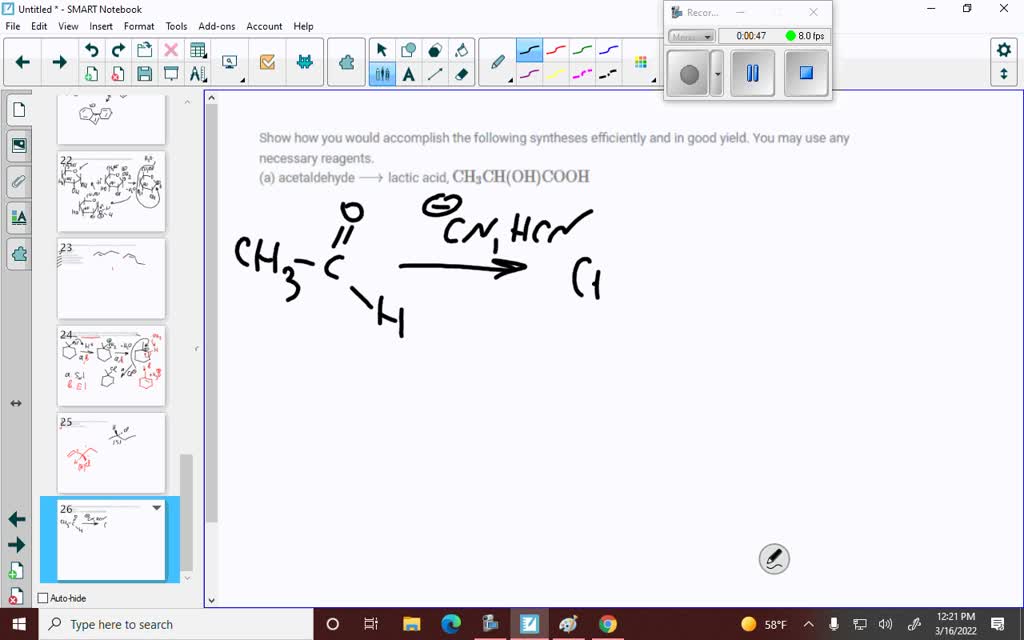
Task: Select the Screen Capture tool
Action: [228, 60]
